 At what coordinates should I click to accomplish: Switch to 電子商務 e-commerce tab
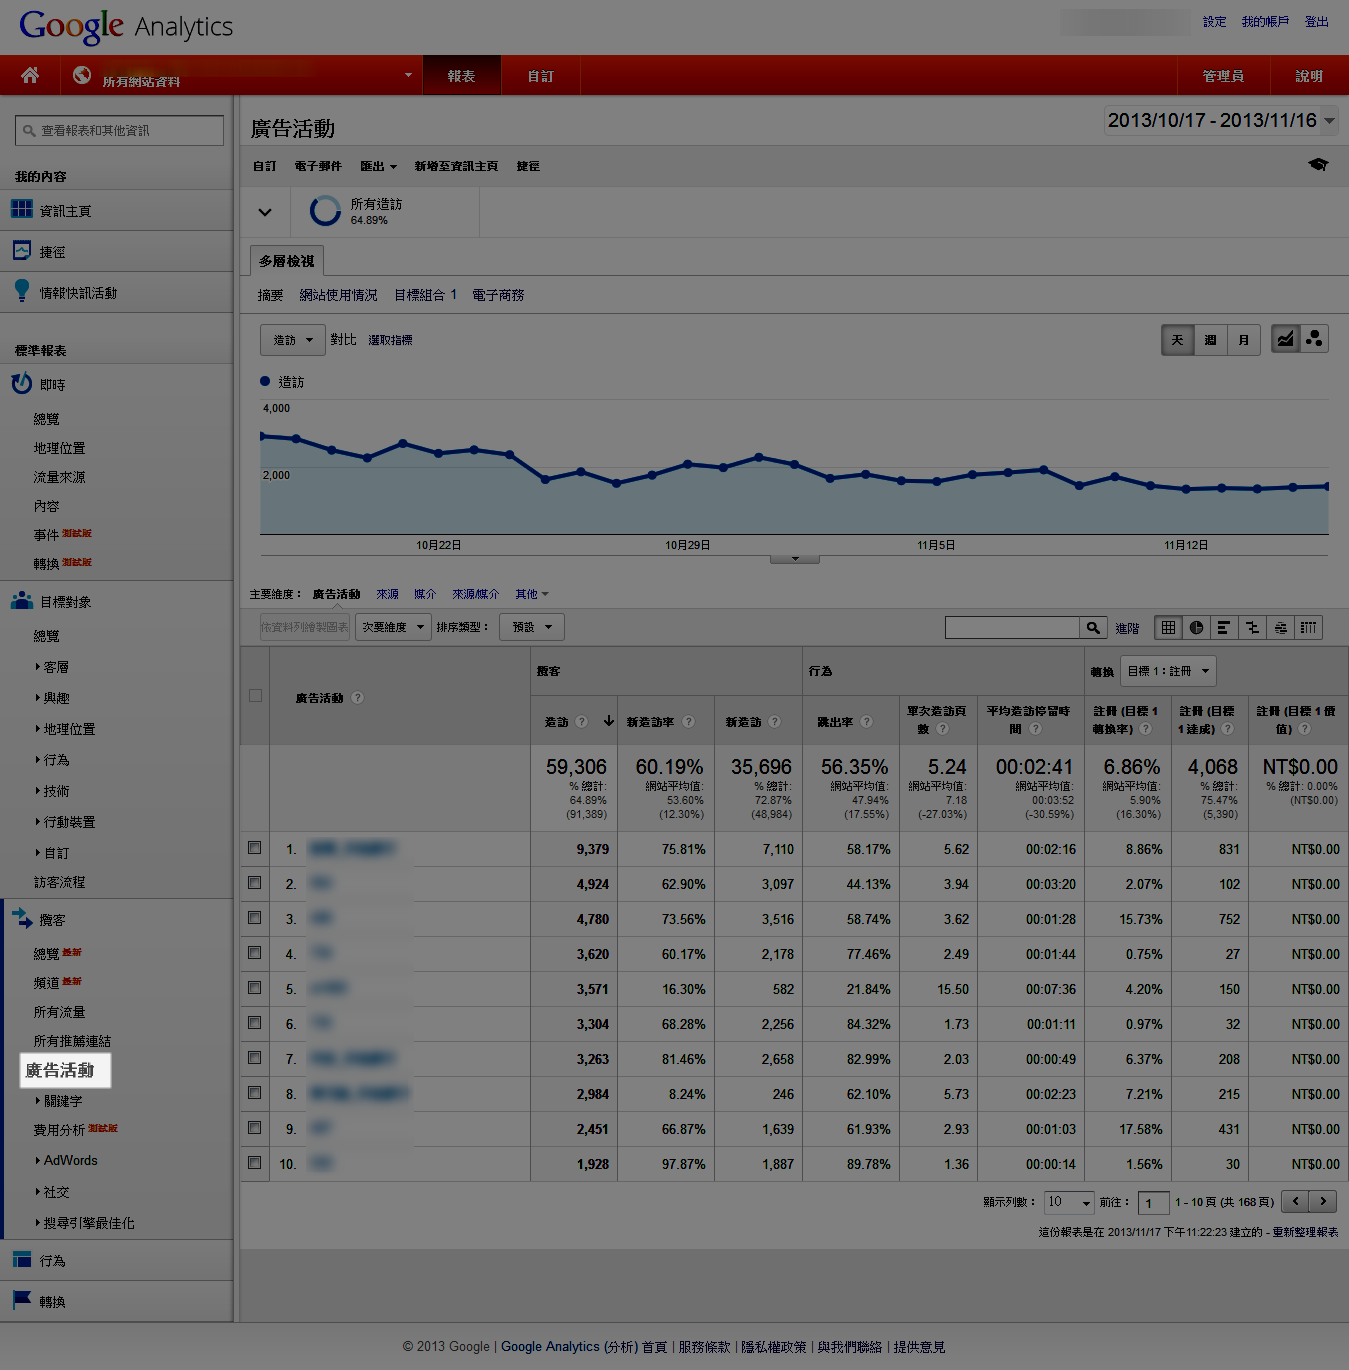[498, 295]
